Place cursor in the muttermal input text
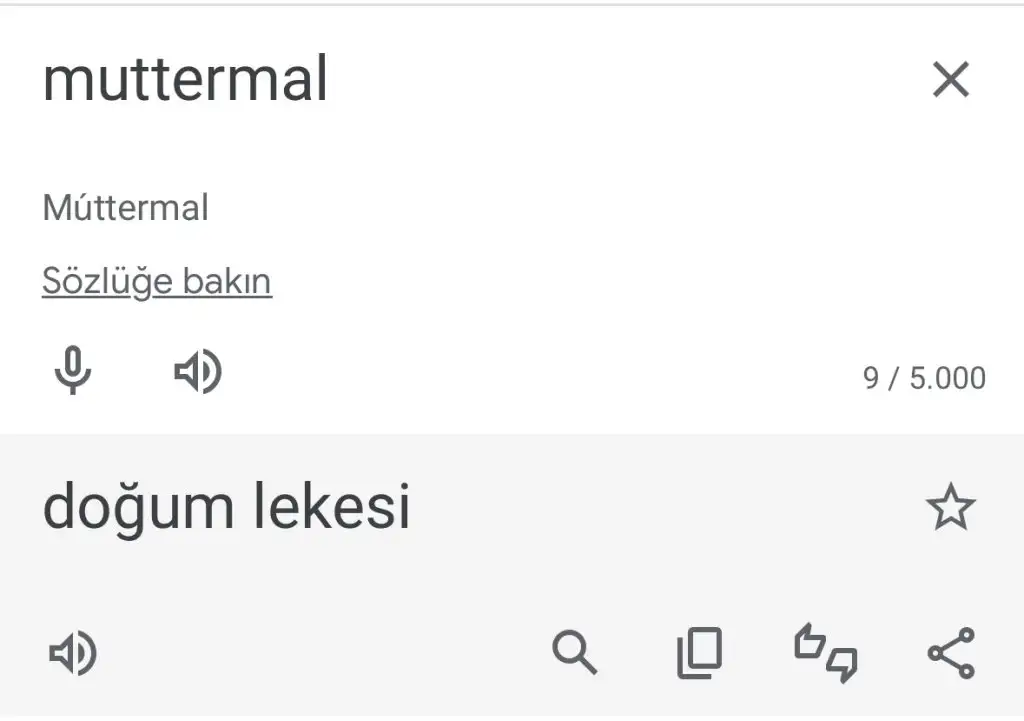Image resolution: width=1024 pixels, height=721 pixels. tap(185, 79)
